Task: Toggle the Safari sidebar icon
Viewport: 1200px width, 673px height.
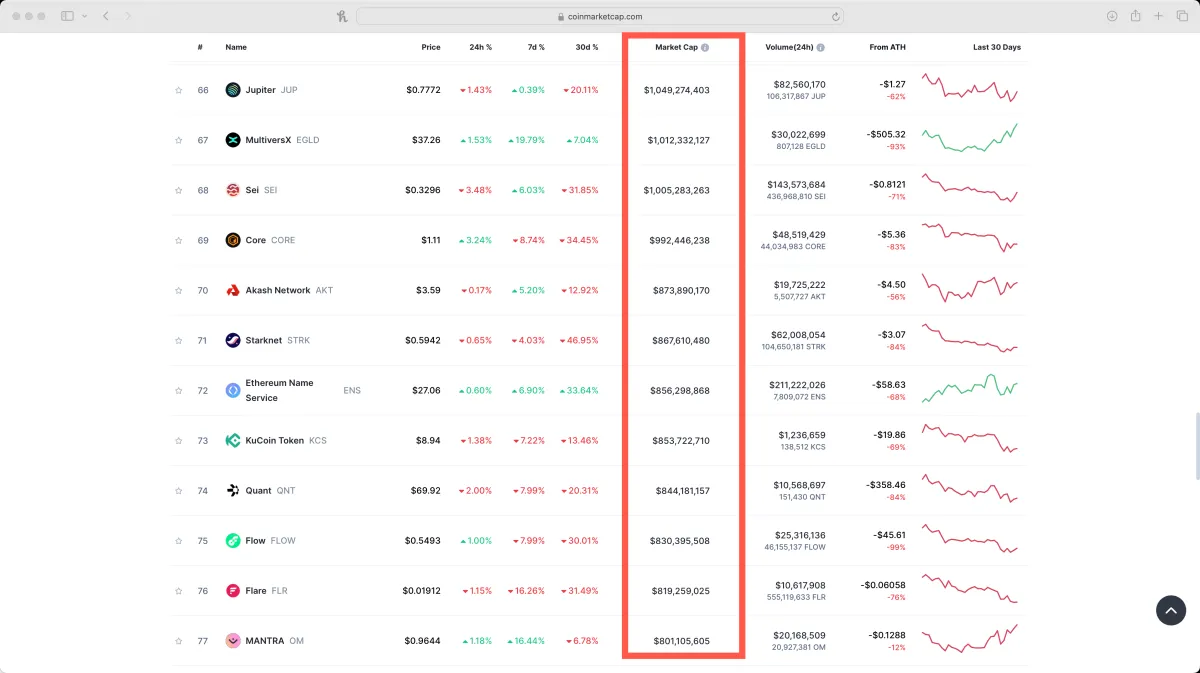Action: pyautogui.click(x=67, y=16)
